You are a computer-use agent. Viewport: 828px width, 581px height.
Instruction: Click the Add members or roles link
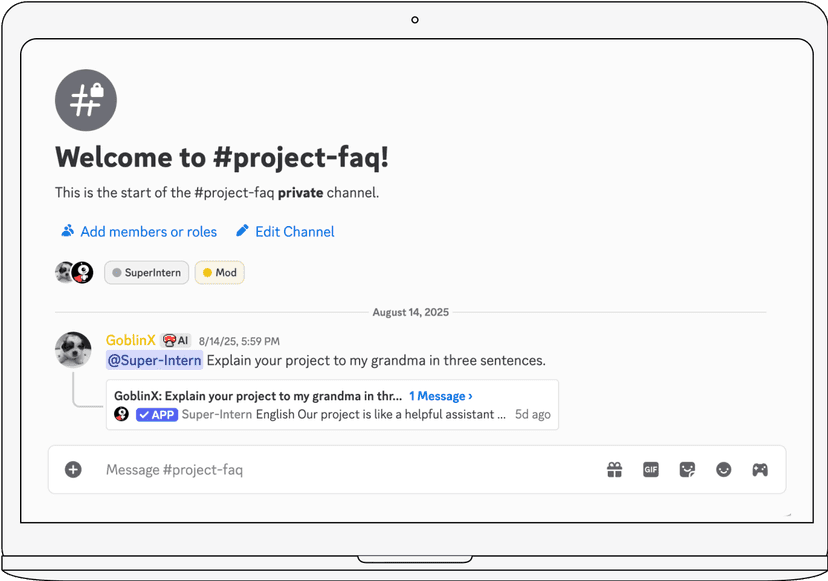[x=148, y=232]
